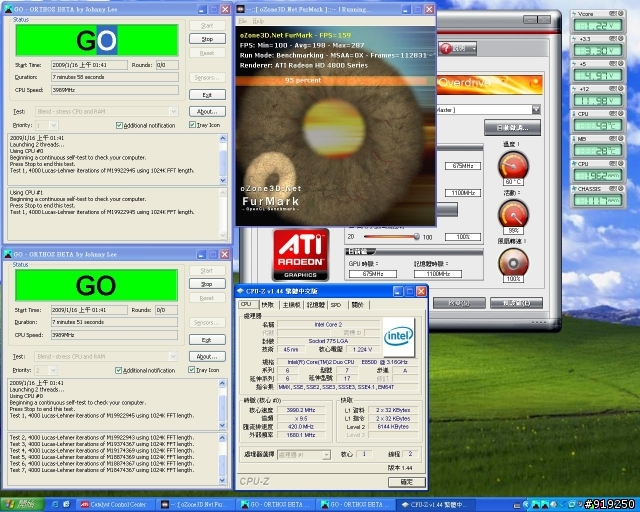Open the Test dropdown in upper ORTHOS window
The image size is (640, 512).
coord(173,111)
